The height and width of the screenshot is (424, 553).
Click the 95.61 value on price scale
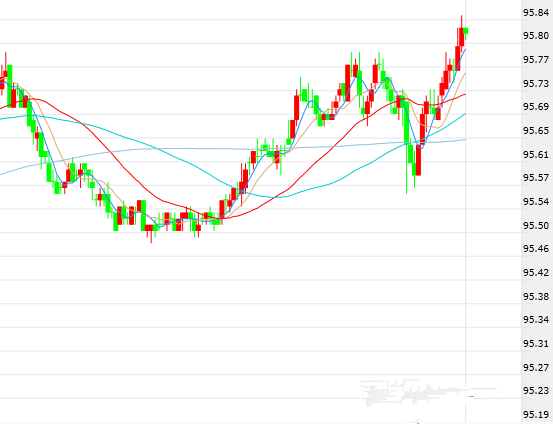tap(536, 155)
